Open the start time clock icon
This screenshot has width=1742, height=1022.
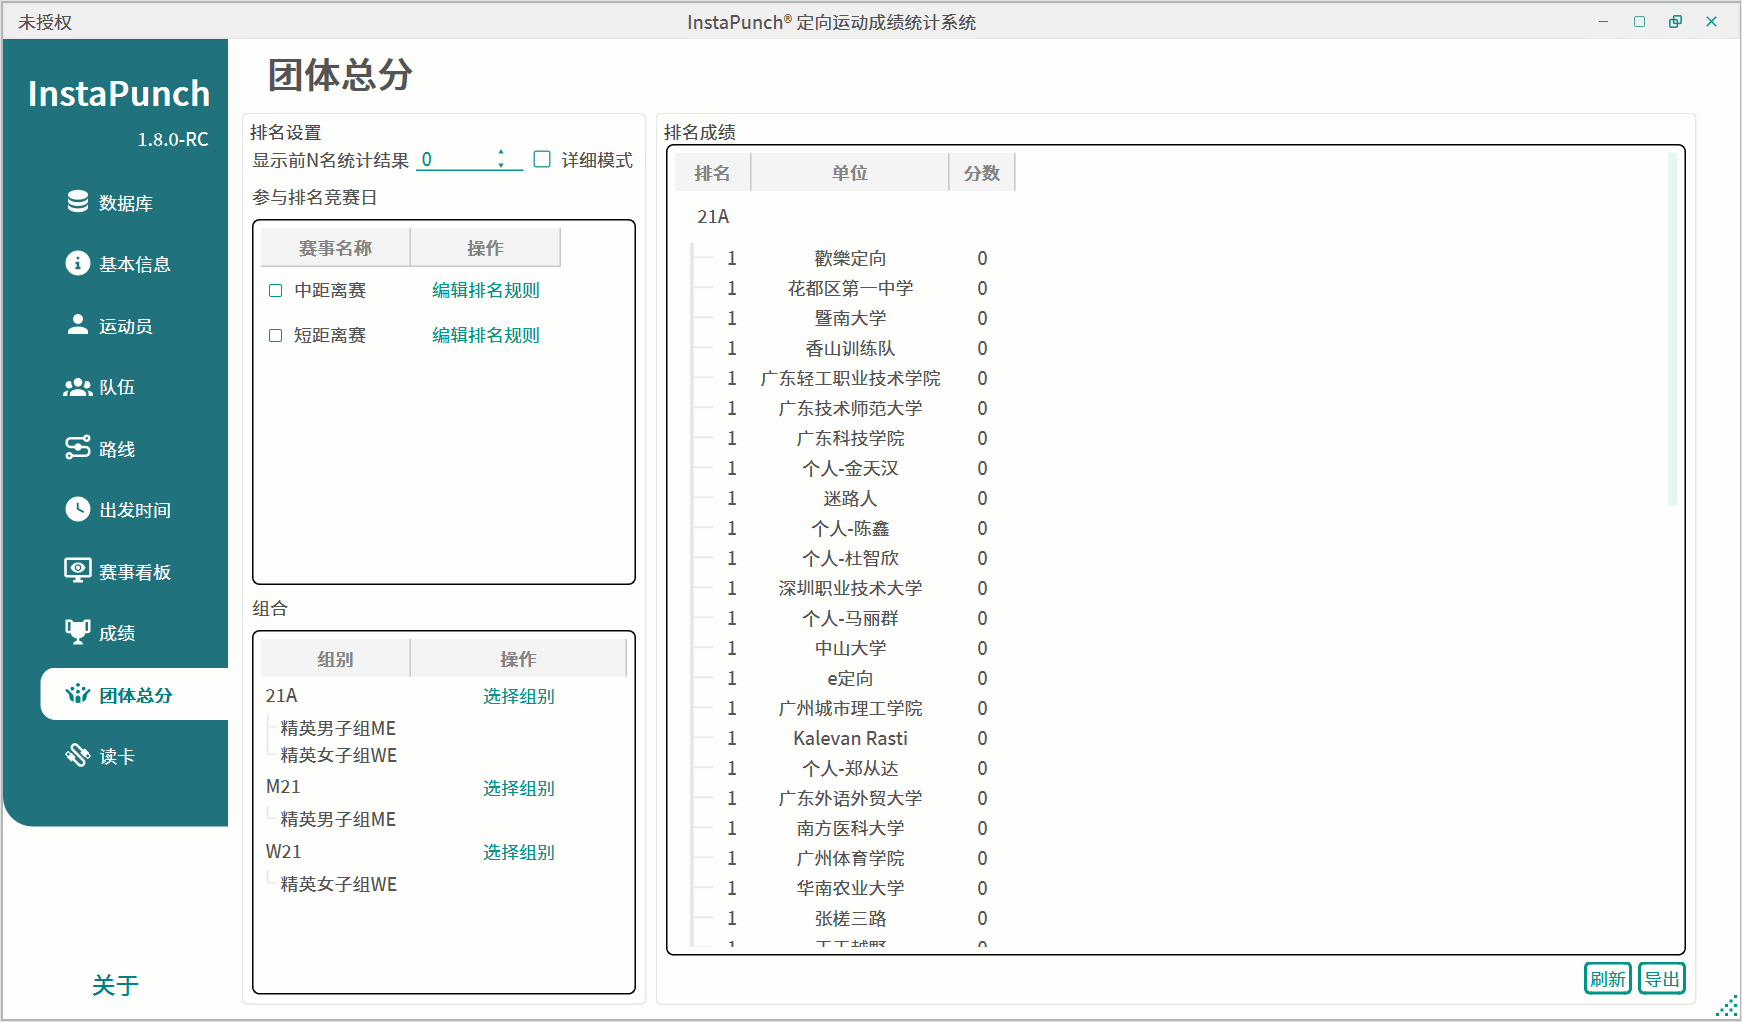[78, 509]
